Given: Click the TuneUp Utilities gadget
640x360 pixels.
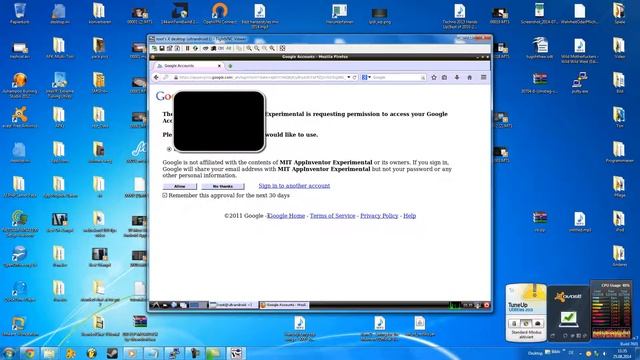Looking at the screenshot, I should click(526, 312).
